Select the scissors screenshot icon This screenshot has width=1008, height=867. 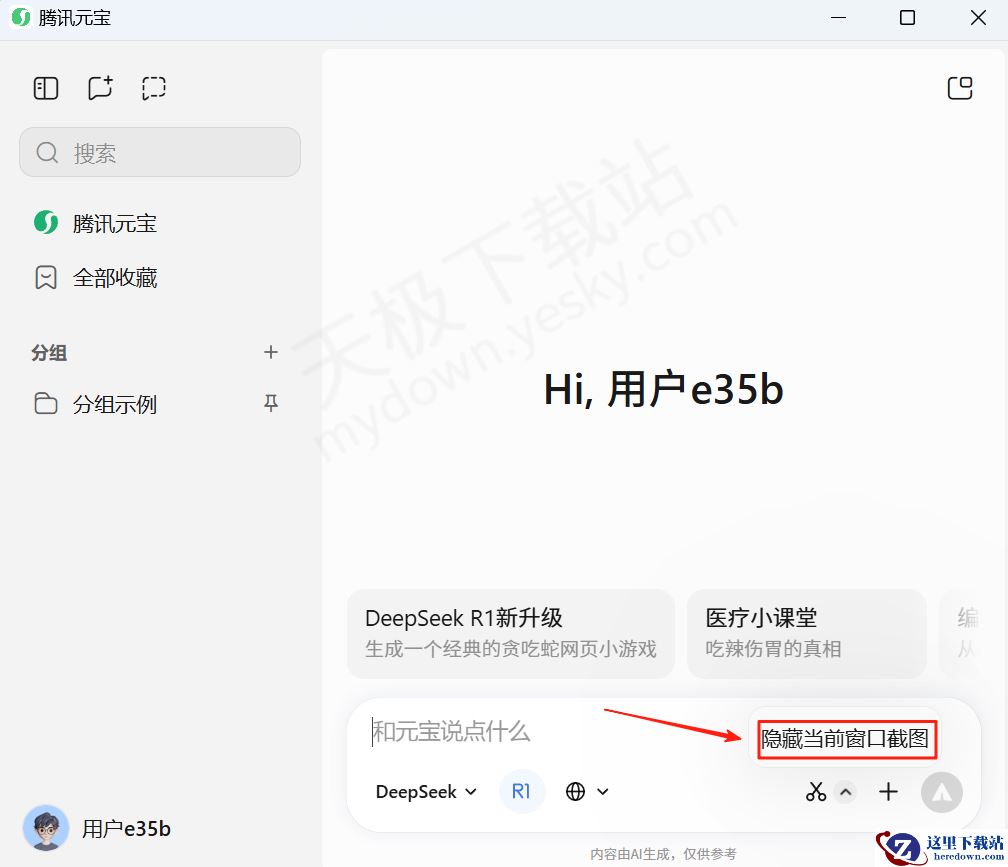pos(816,791)
